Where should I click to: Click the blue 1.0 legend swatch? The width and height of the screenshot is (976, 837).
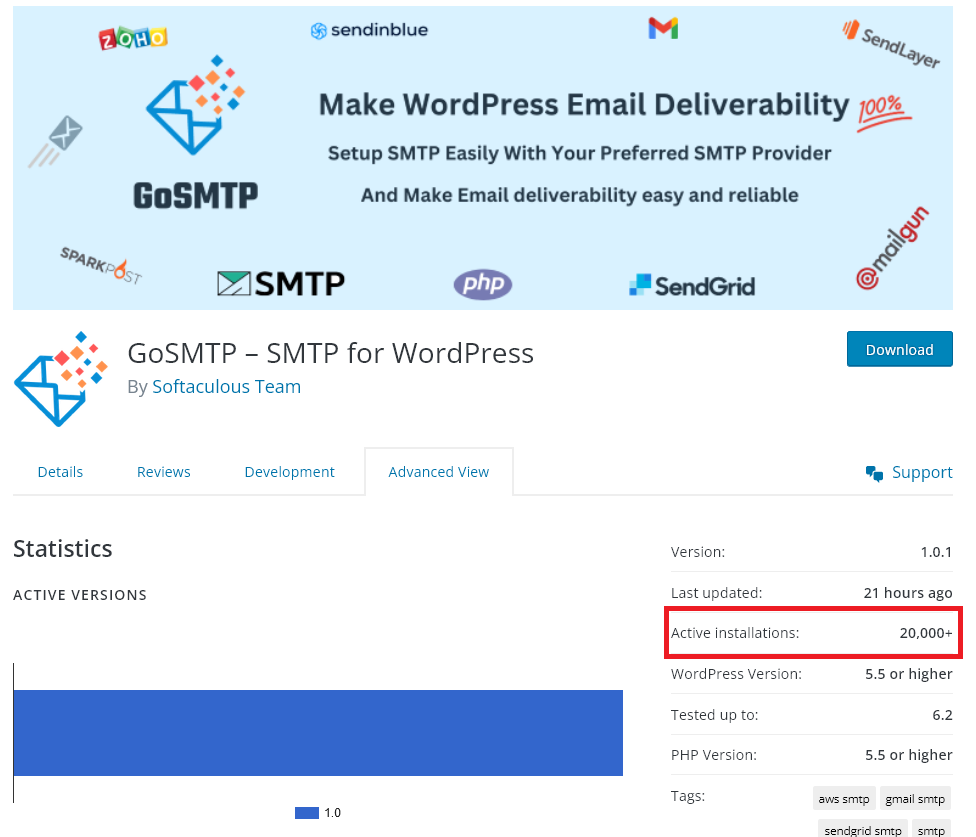point(306,813)
